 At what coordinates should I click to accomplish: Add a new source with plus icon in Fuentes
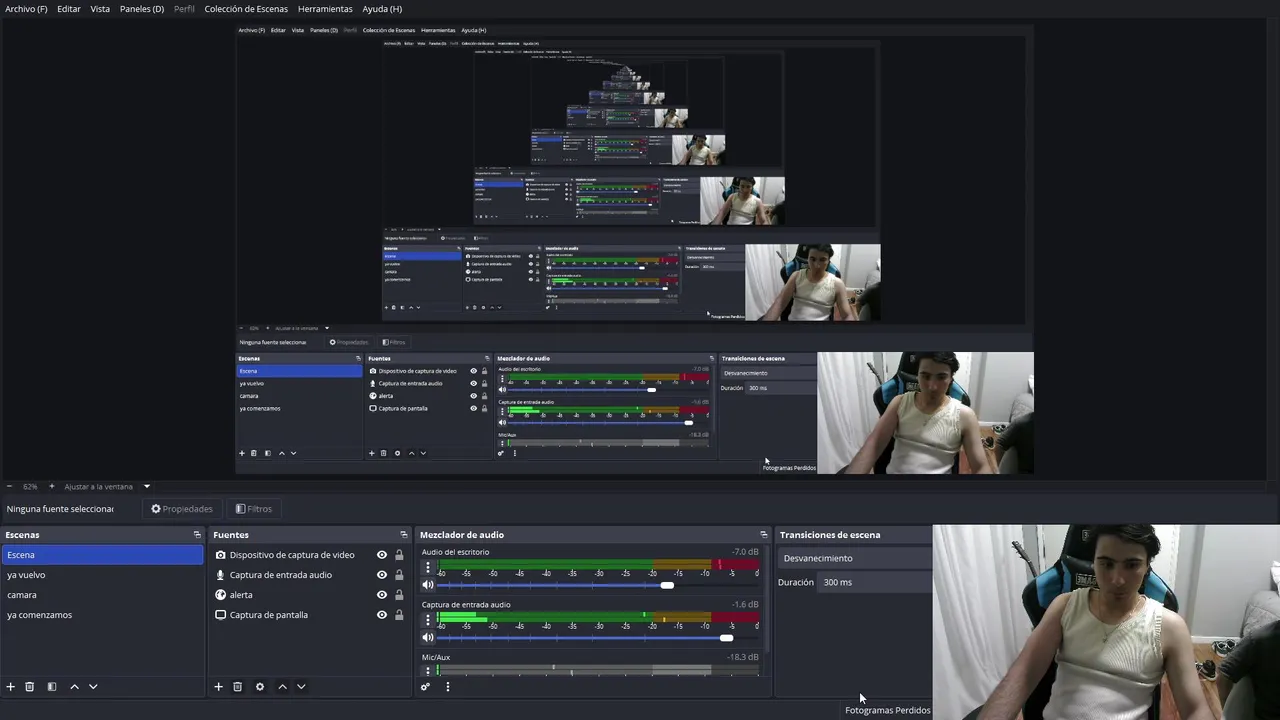click(219, 687)
